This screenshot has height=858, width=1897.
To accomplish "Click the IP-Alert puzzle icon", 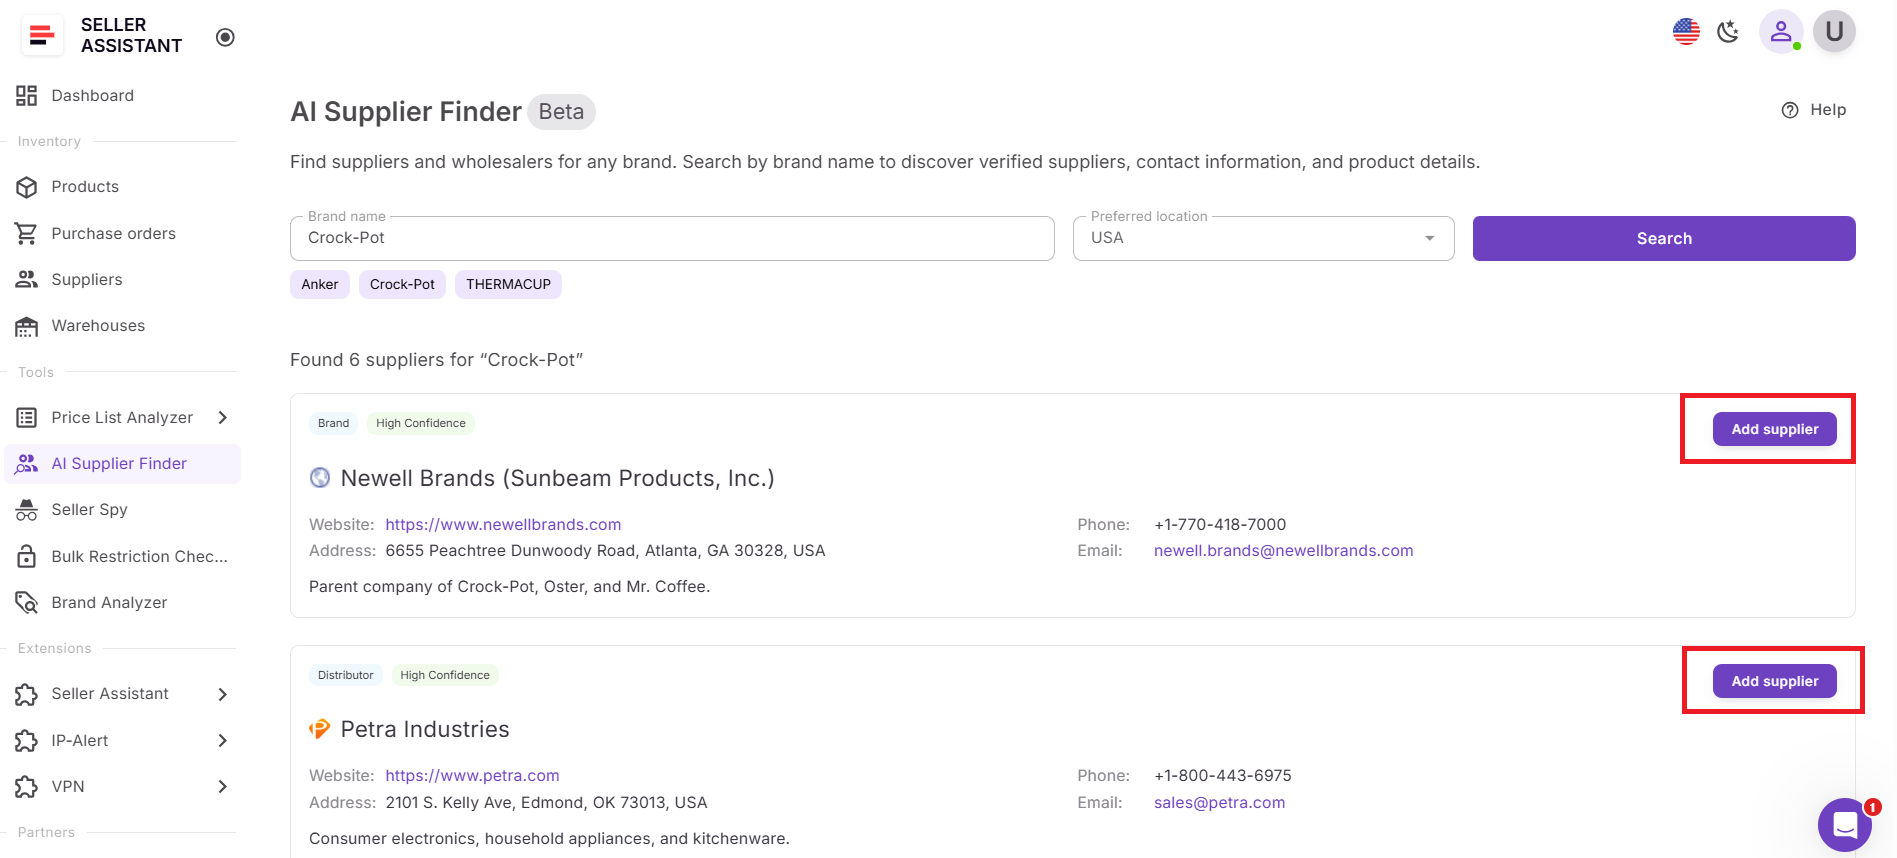I will point(27,741).
